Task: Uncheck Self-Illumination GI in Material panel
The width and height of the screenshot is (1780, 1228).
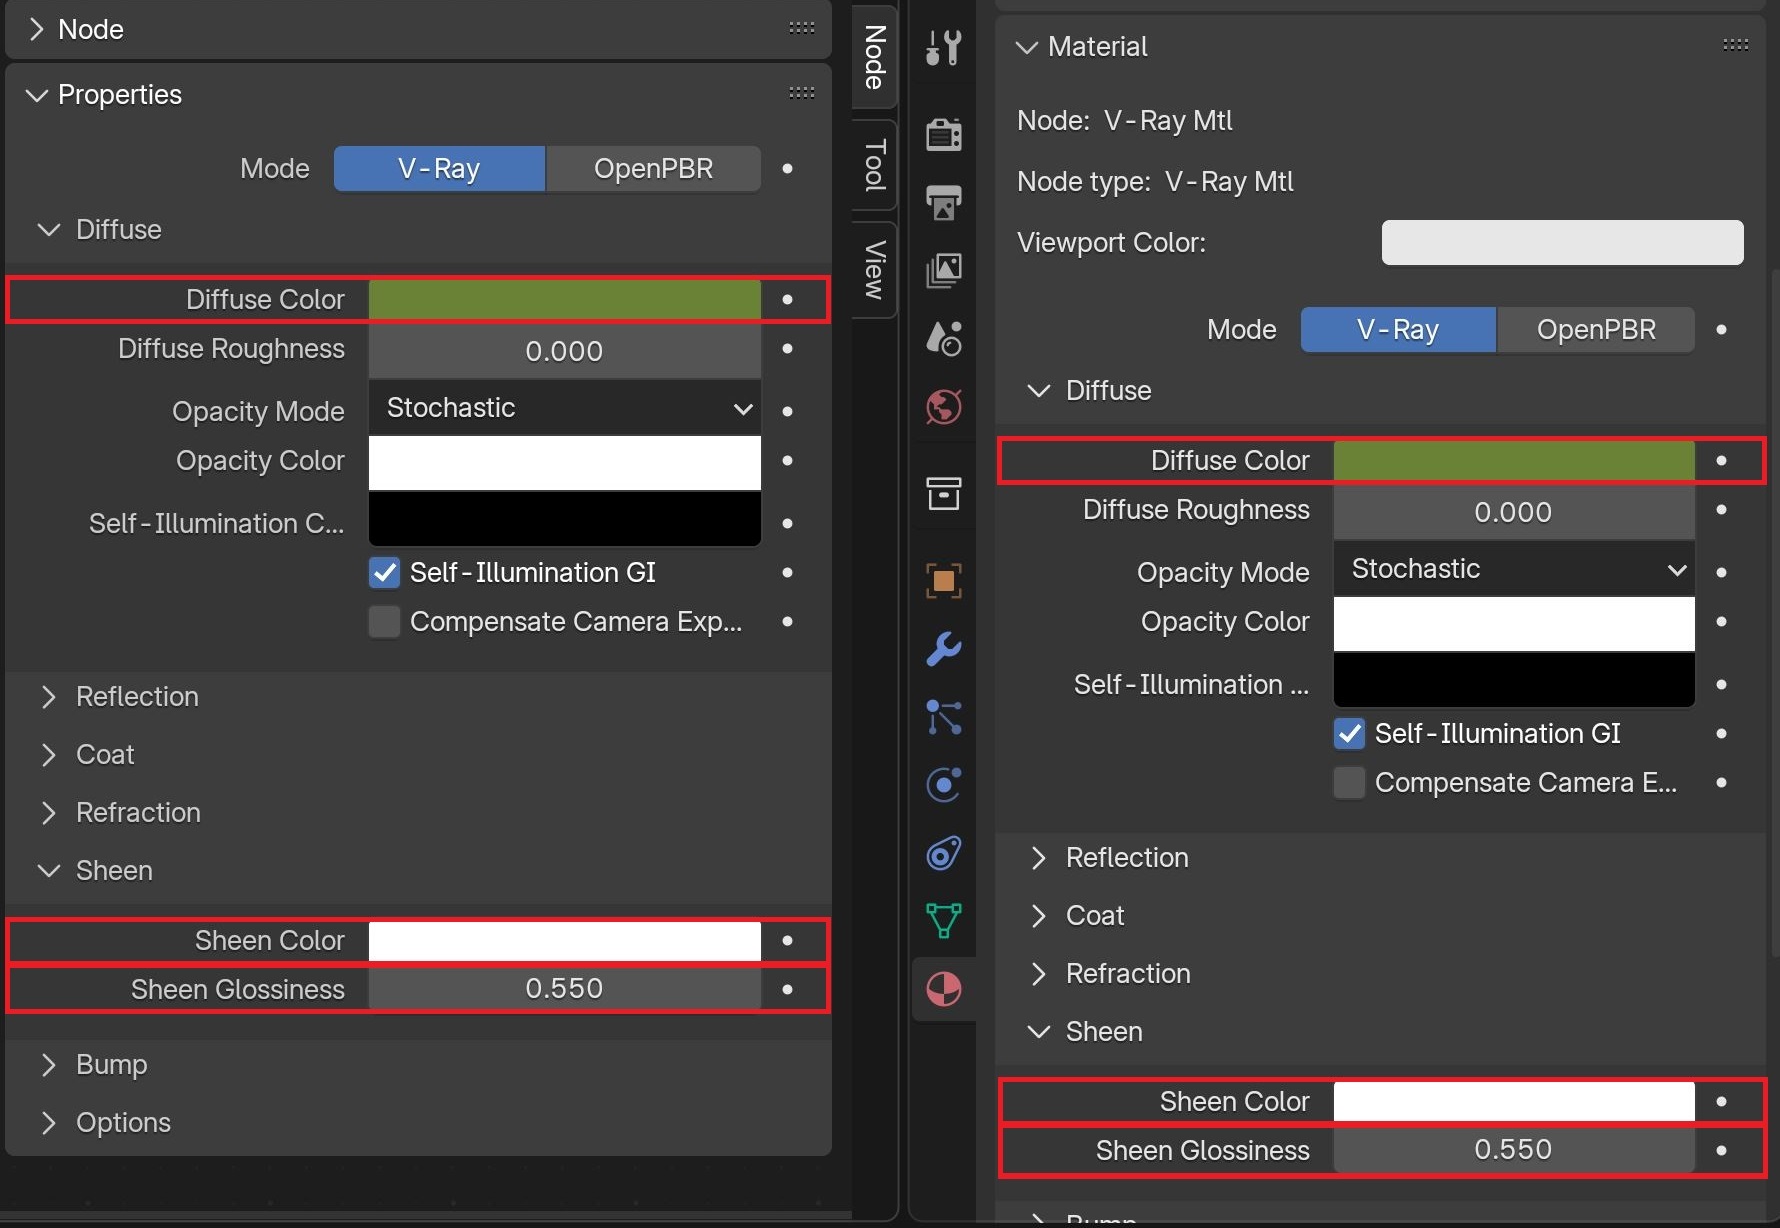Action: 1350,734
